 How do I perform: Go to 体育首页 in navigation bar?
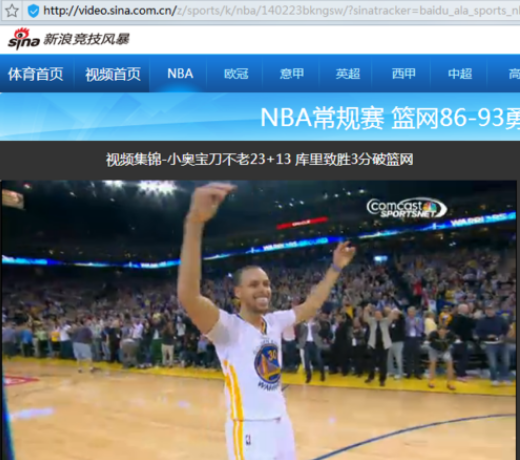pyautogui.click(x=36, y=74)
